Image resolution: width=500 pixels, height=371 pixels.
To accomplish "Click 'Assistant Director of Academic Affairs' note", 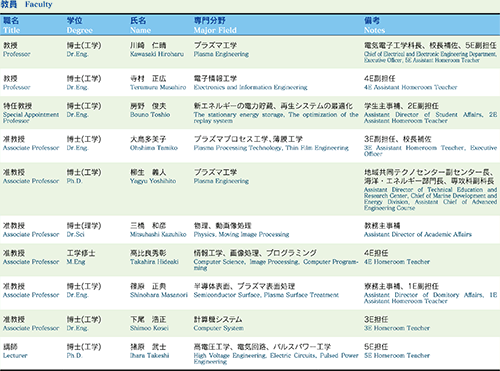I will tap(418, 234).
